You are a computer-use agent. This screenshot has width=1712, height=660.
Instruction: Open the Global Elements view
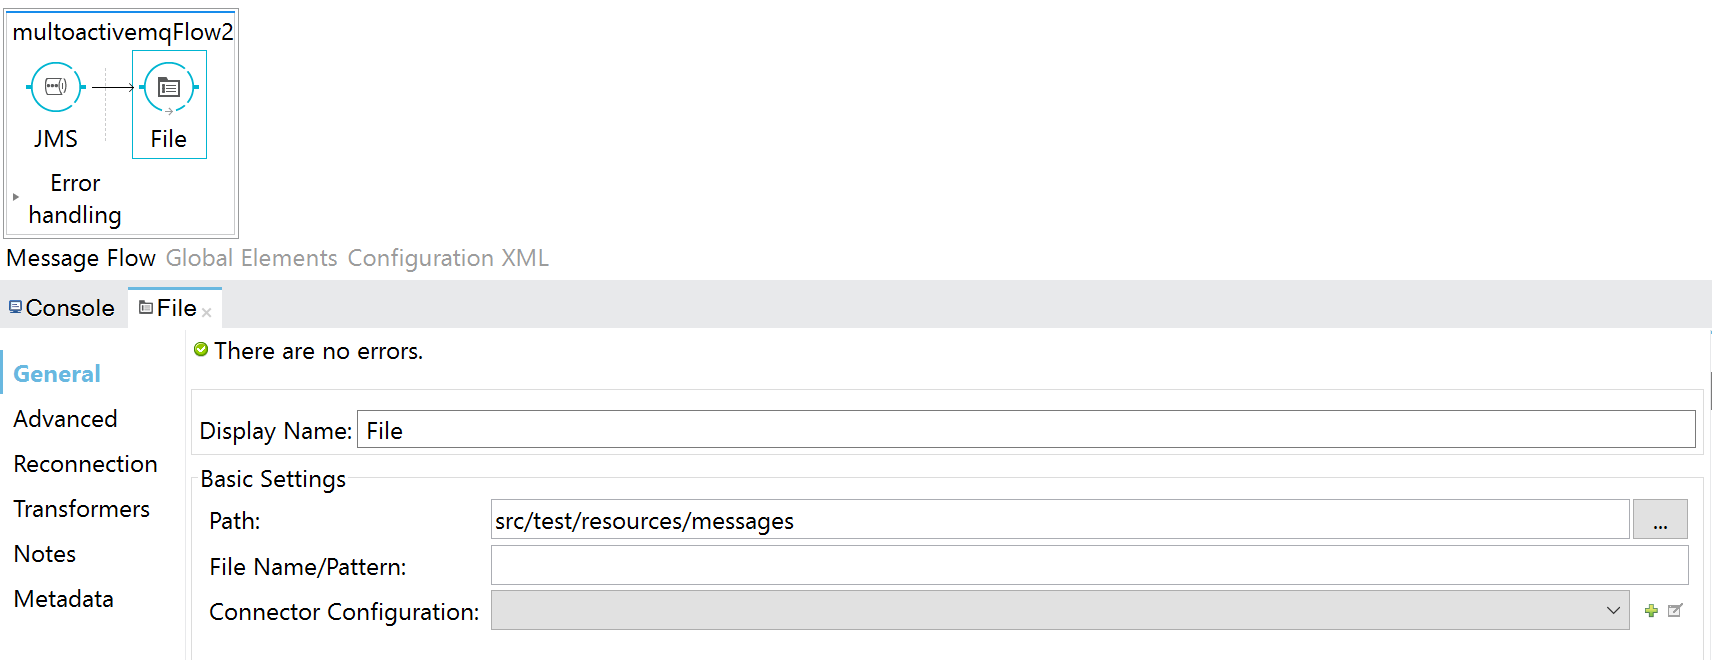[251, 258]
